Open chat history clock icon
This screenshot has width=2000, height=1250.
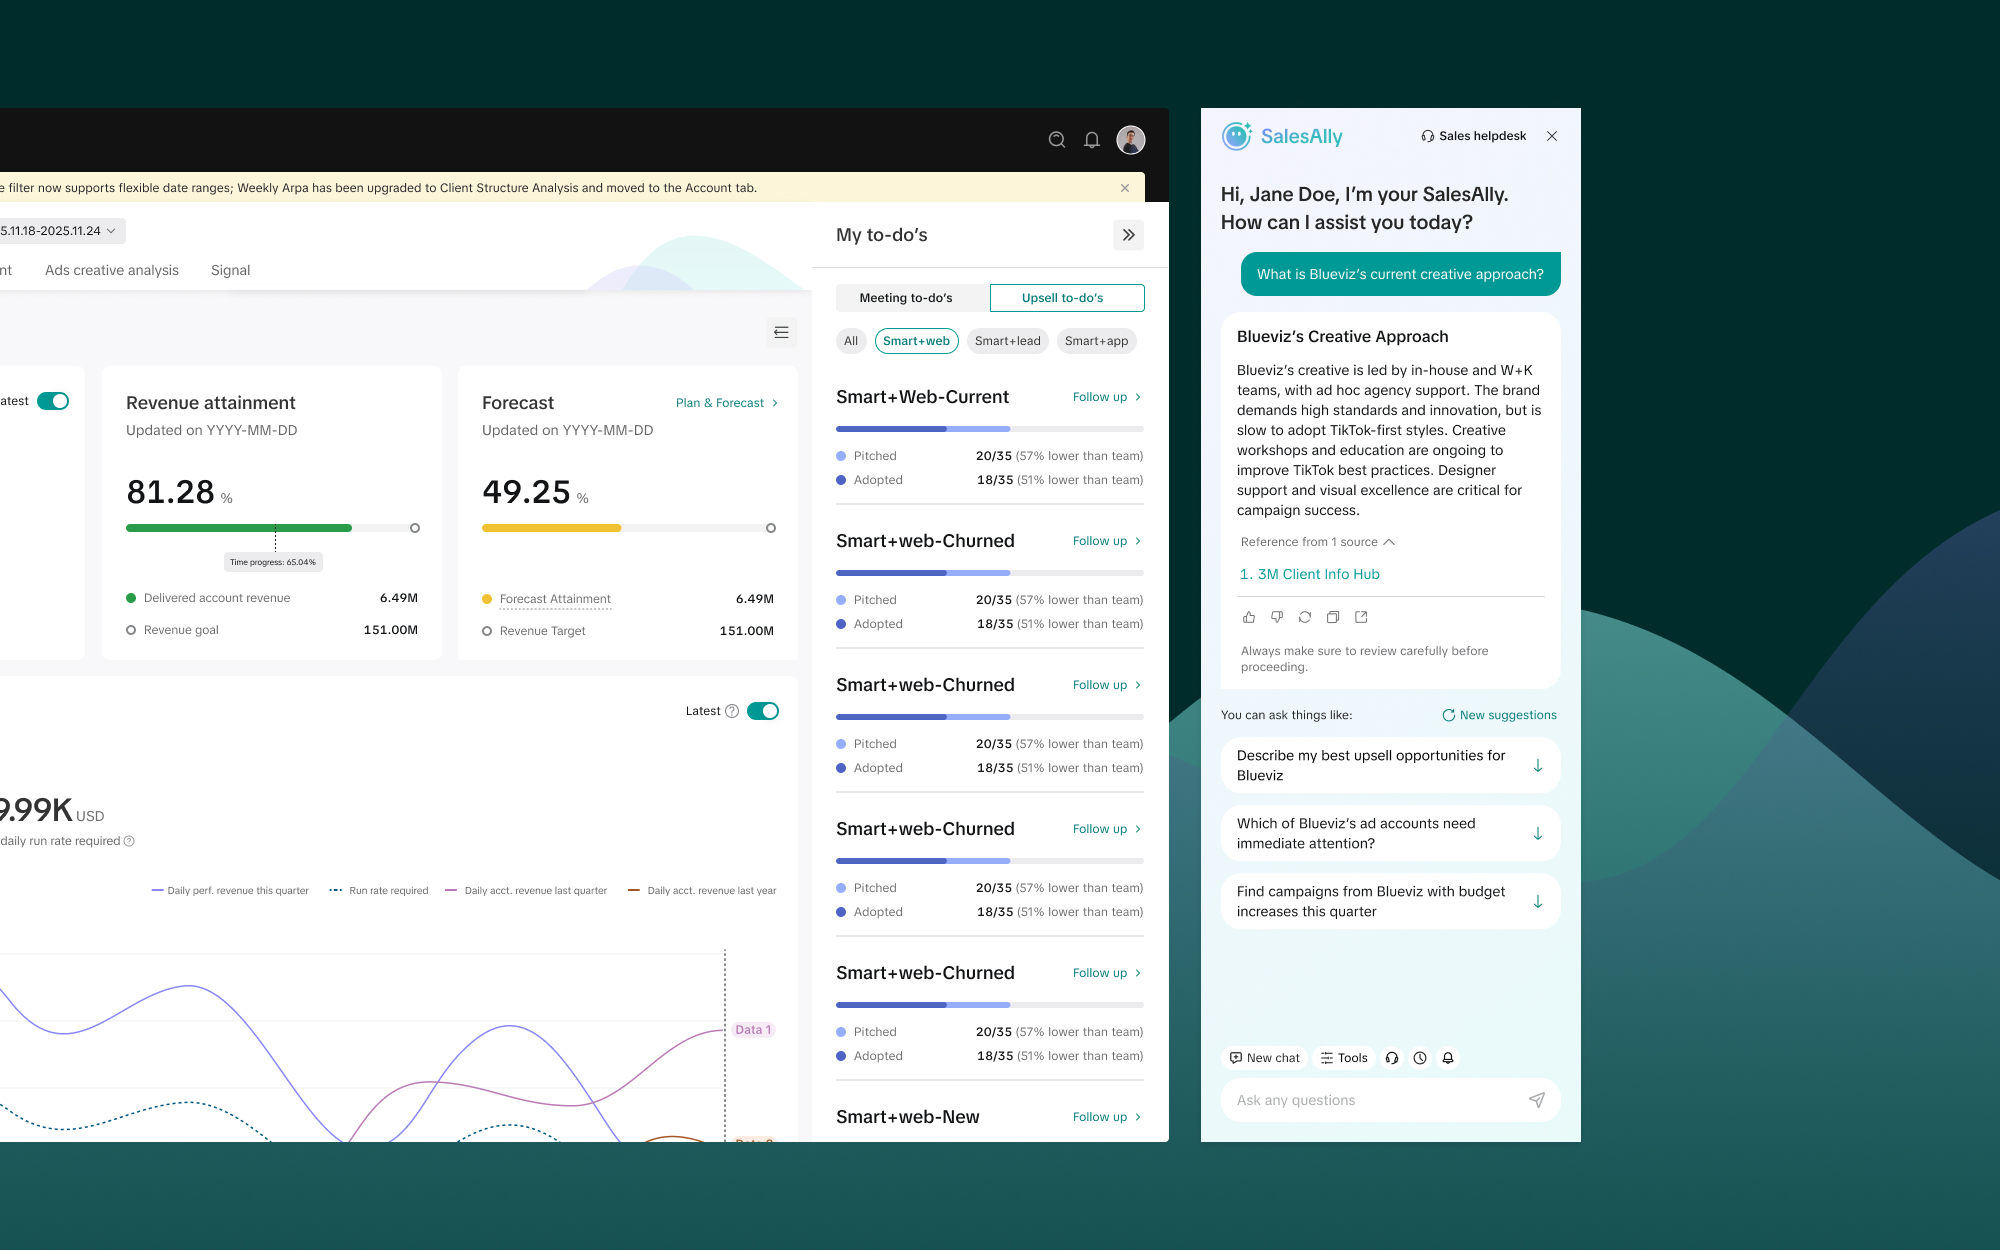(x=1419, y=1058)
